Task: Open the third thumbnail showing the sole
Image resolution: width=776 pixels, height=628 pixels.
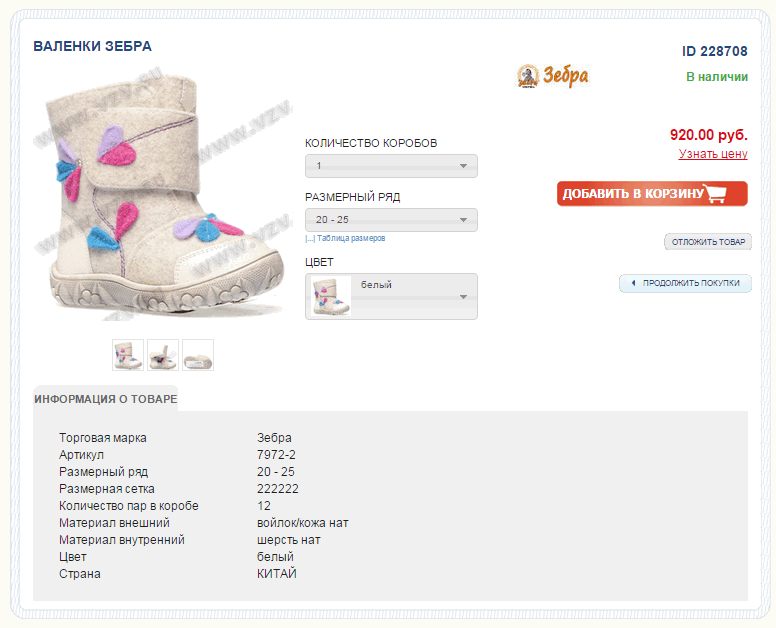Action: pos(198,355)
